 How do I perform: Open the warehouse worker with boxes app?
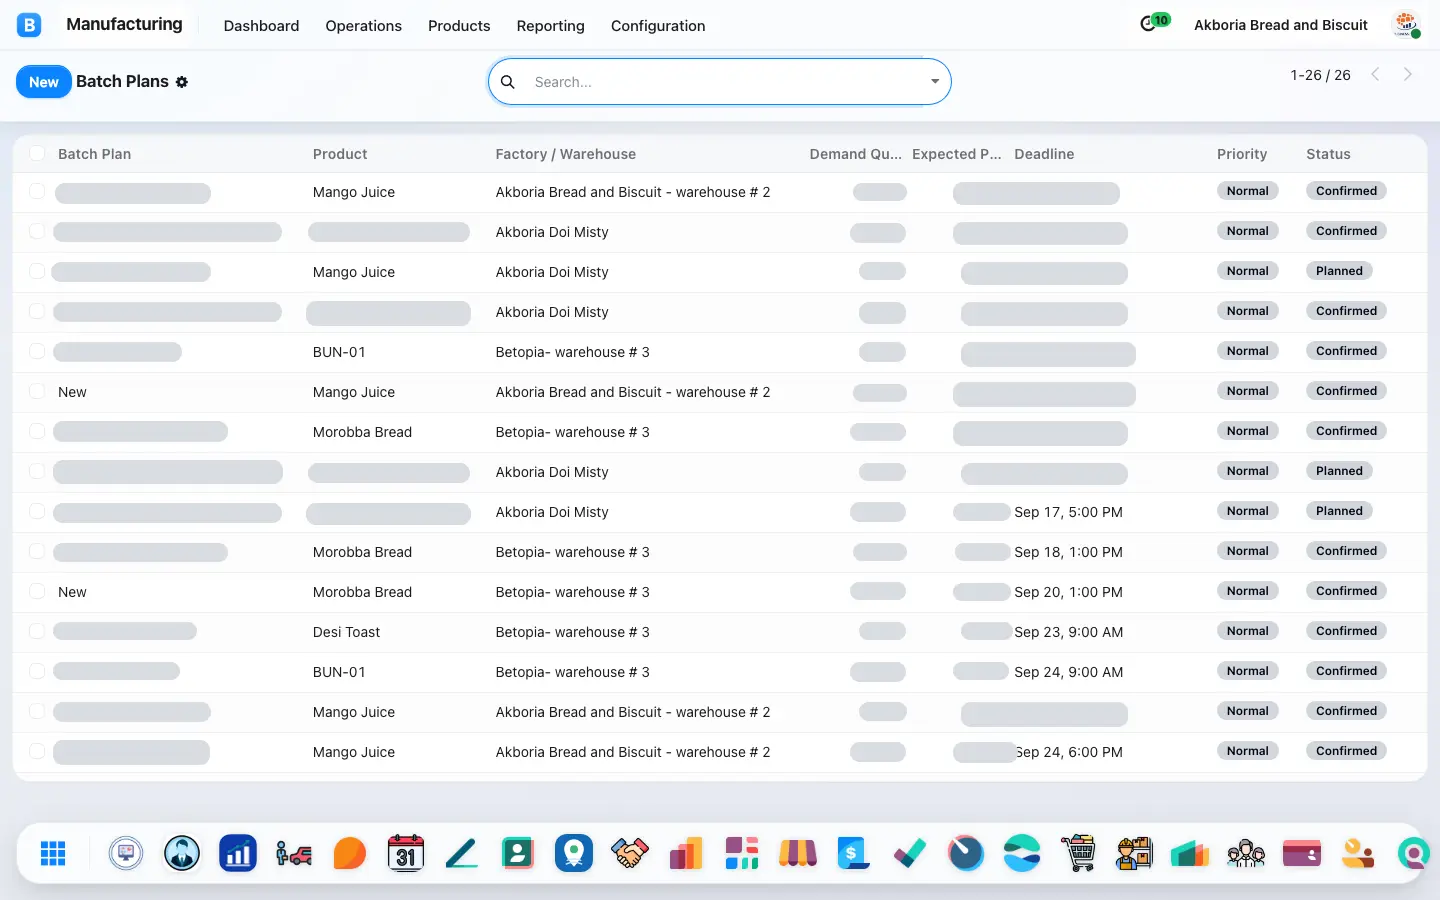[x=1134, y=853]
